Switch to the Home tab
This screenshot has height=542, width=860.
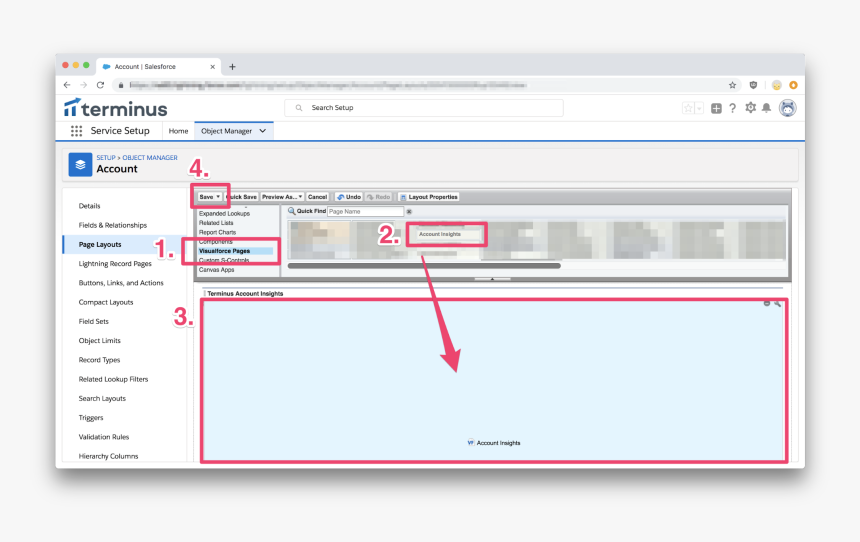tap(178, 131)
